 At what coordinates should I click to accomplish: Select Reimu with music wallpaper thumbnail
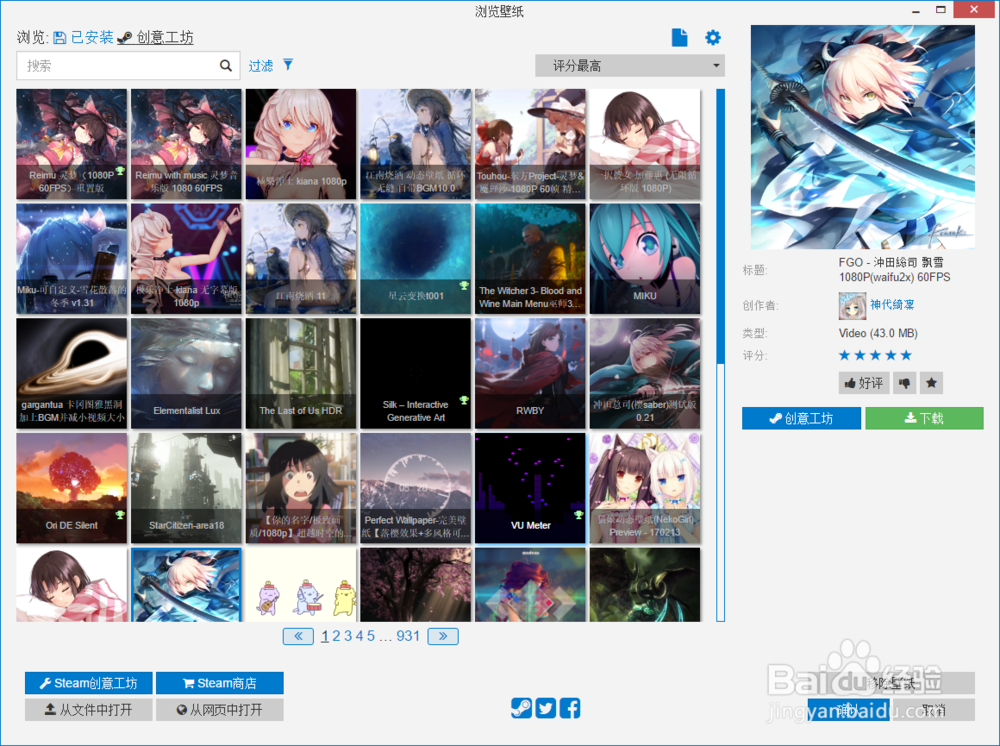pyautogui.click(x=186, y=144)
